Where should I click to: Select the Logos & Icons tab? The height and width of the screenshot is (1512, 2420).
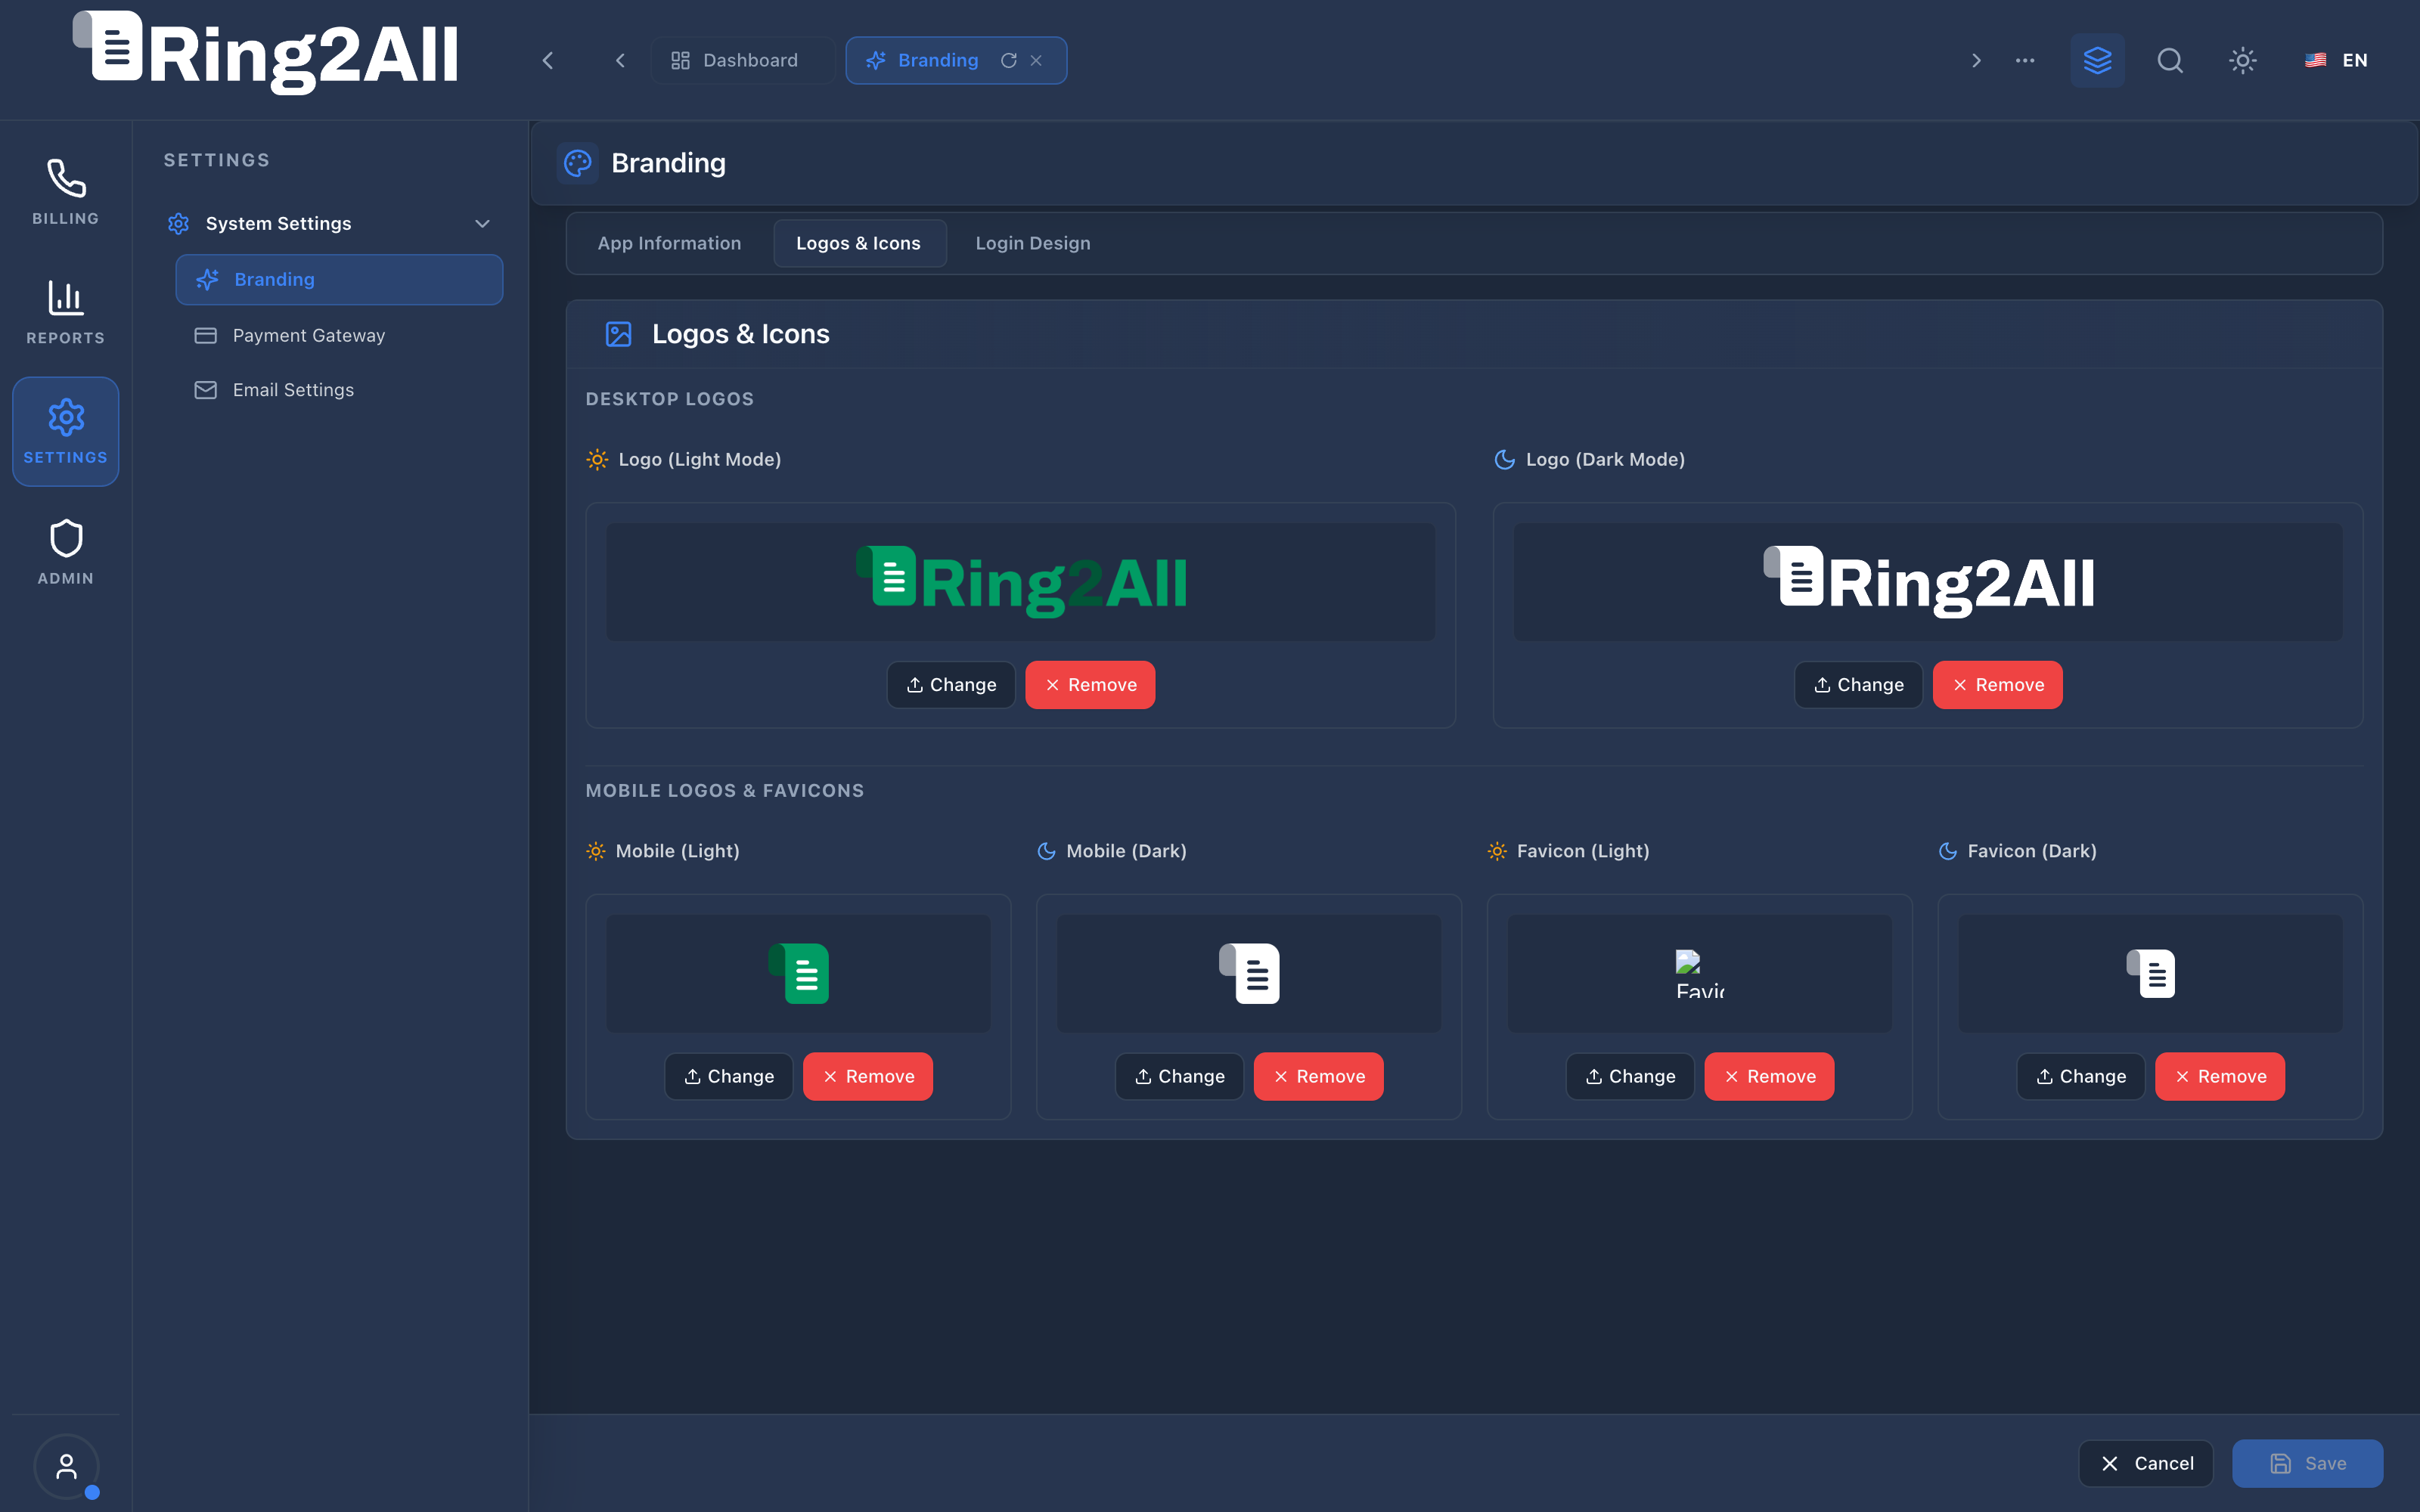point(858,243)
